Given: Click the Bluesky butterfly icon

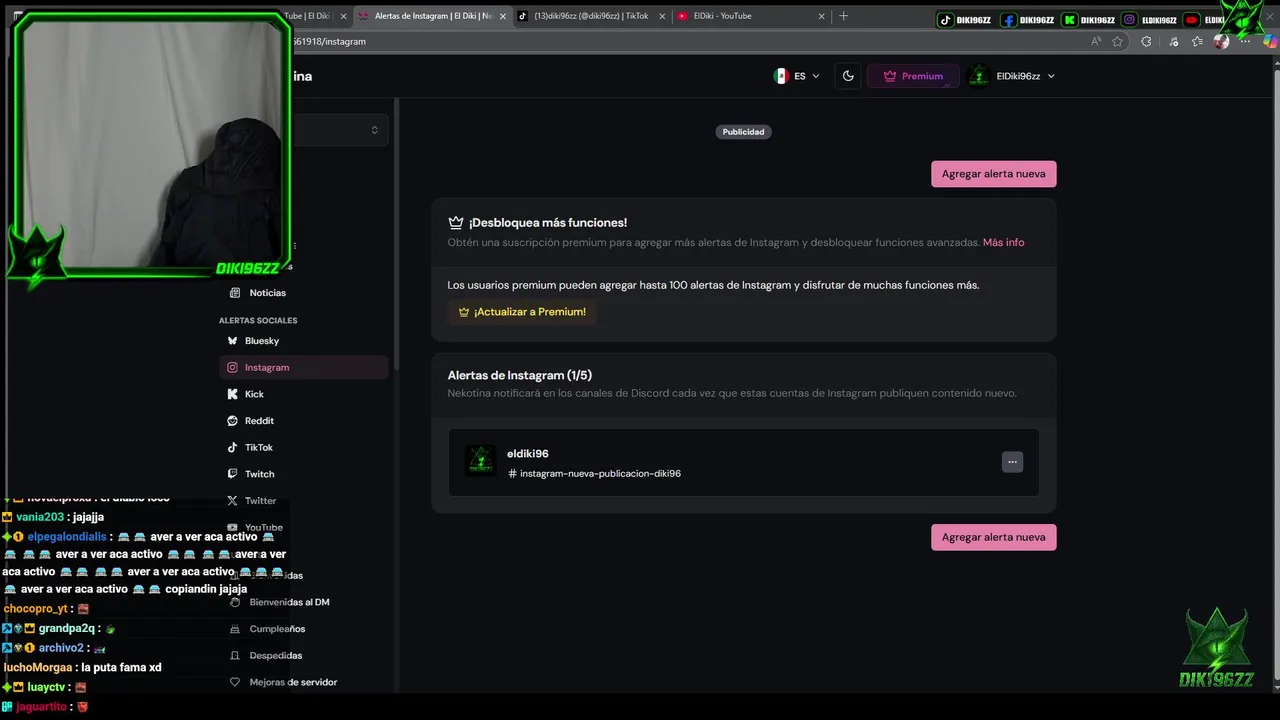Looking at the screenshot, I should (x=232, y=341).
